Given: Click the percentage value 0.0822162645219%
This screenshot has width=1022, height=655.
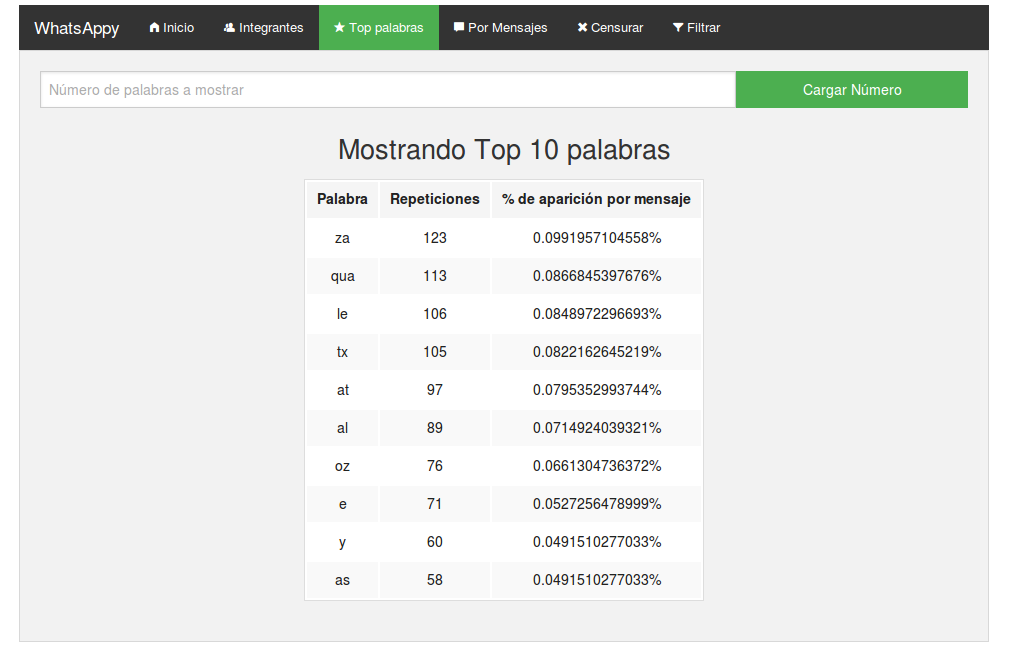Looking at the screenshot, I should pyautogui.click(x=596, y=352).
